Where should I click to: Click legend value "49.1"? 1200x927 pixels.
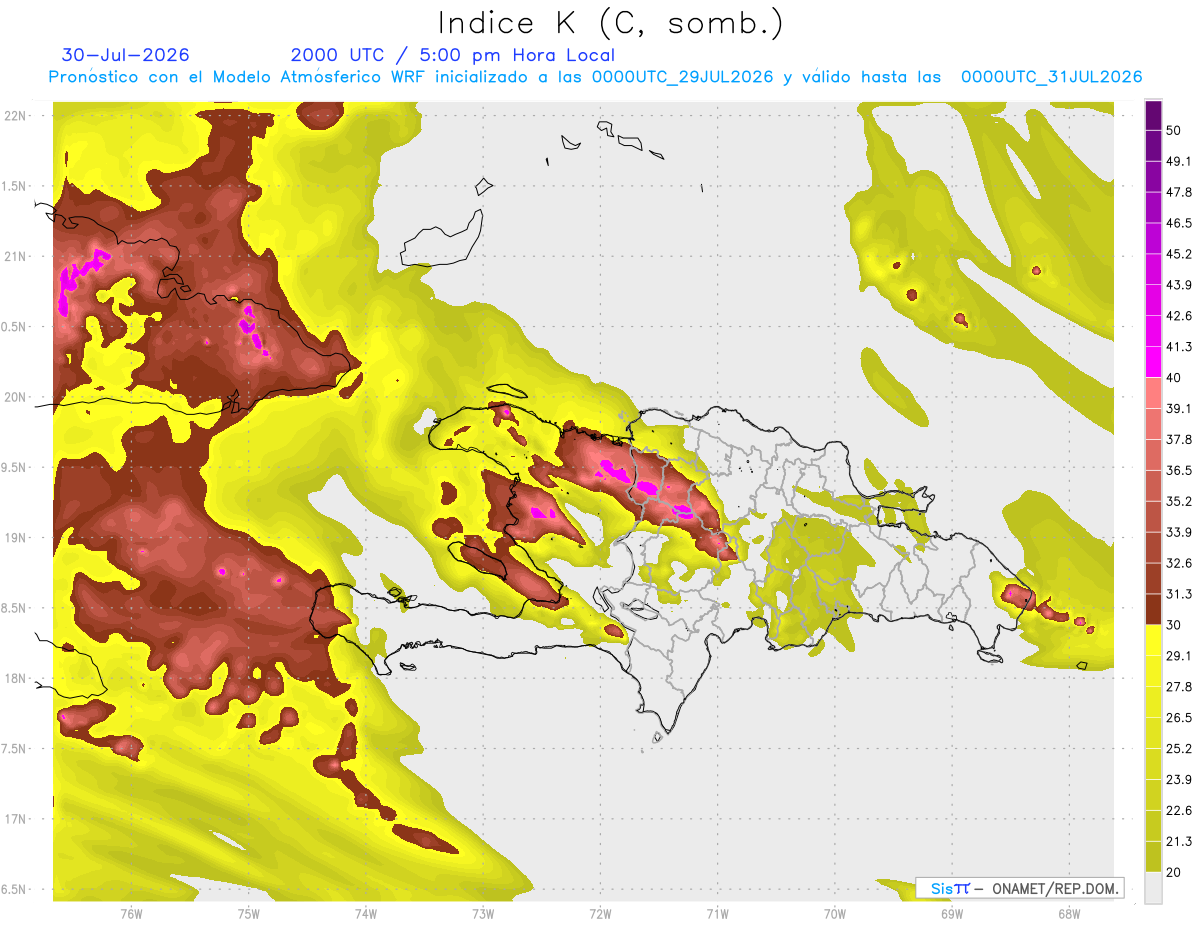tap(1179, 162)
